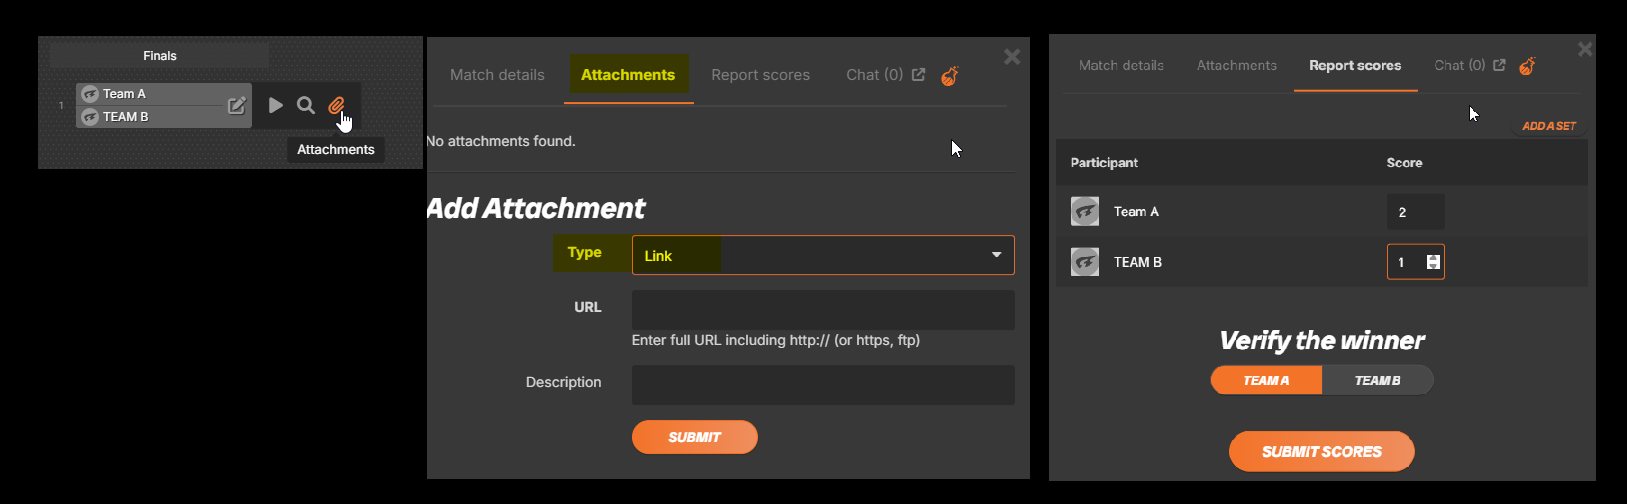Screen dimensions: 1627x504
Task: Expand the Type dropdown showing Link
Action: coord(823,255)
